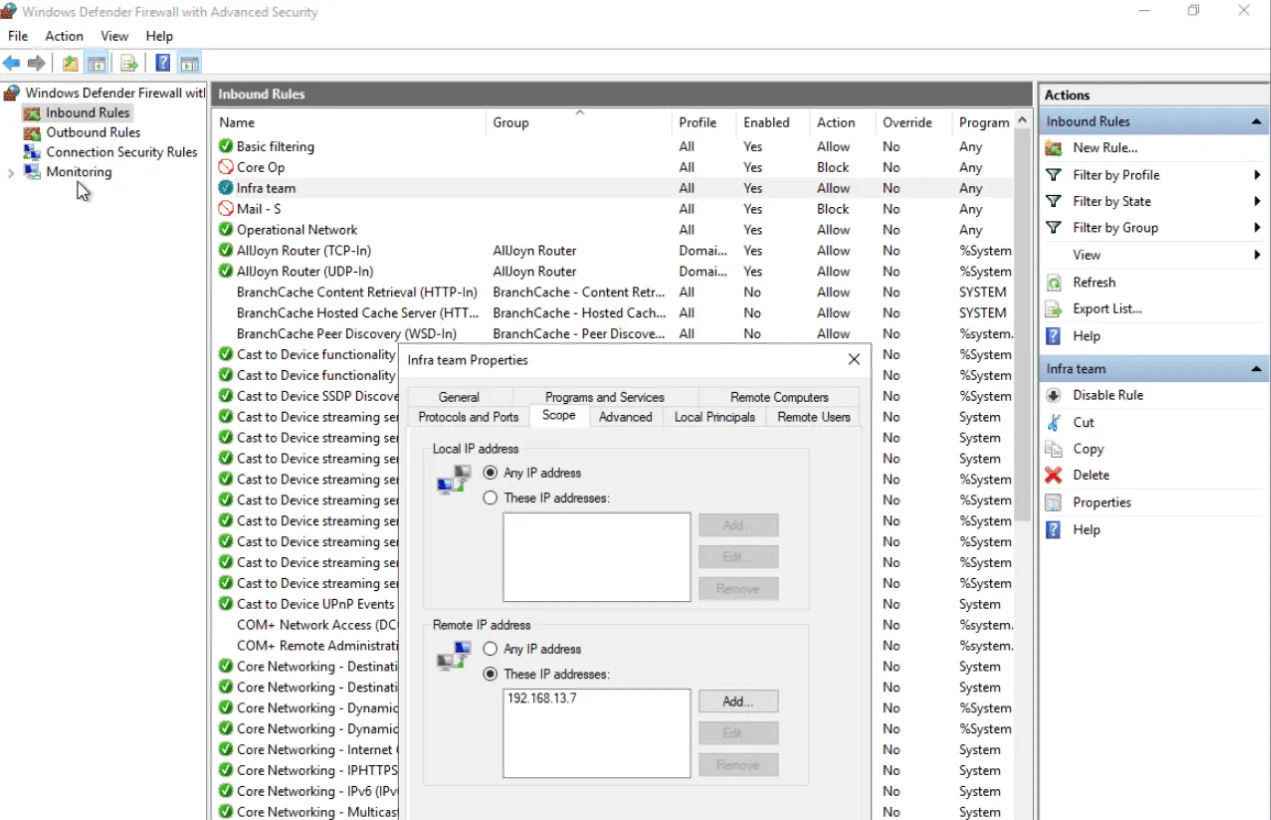The width and height of the screenshot is (1271, 820).
Task: Switch to Programs and Services tab
Action: tap(605, 397)
